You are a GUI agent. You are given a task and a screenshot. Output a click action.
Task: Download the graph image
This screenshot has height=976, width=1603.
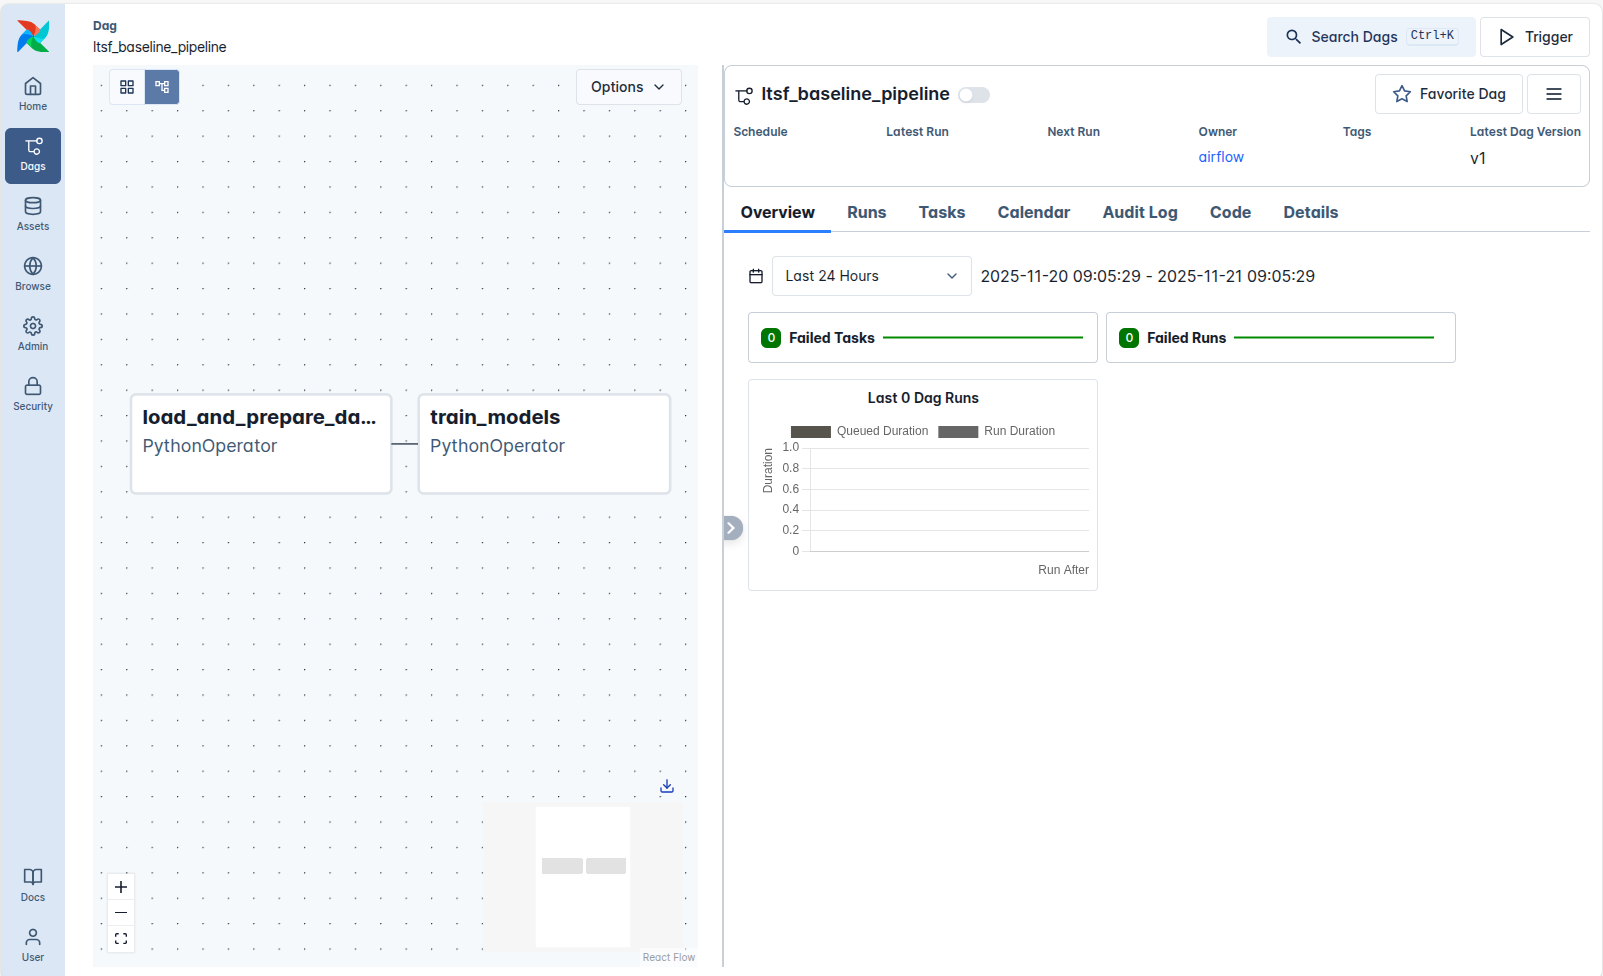pyautogui.click(x=667, y=787)
